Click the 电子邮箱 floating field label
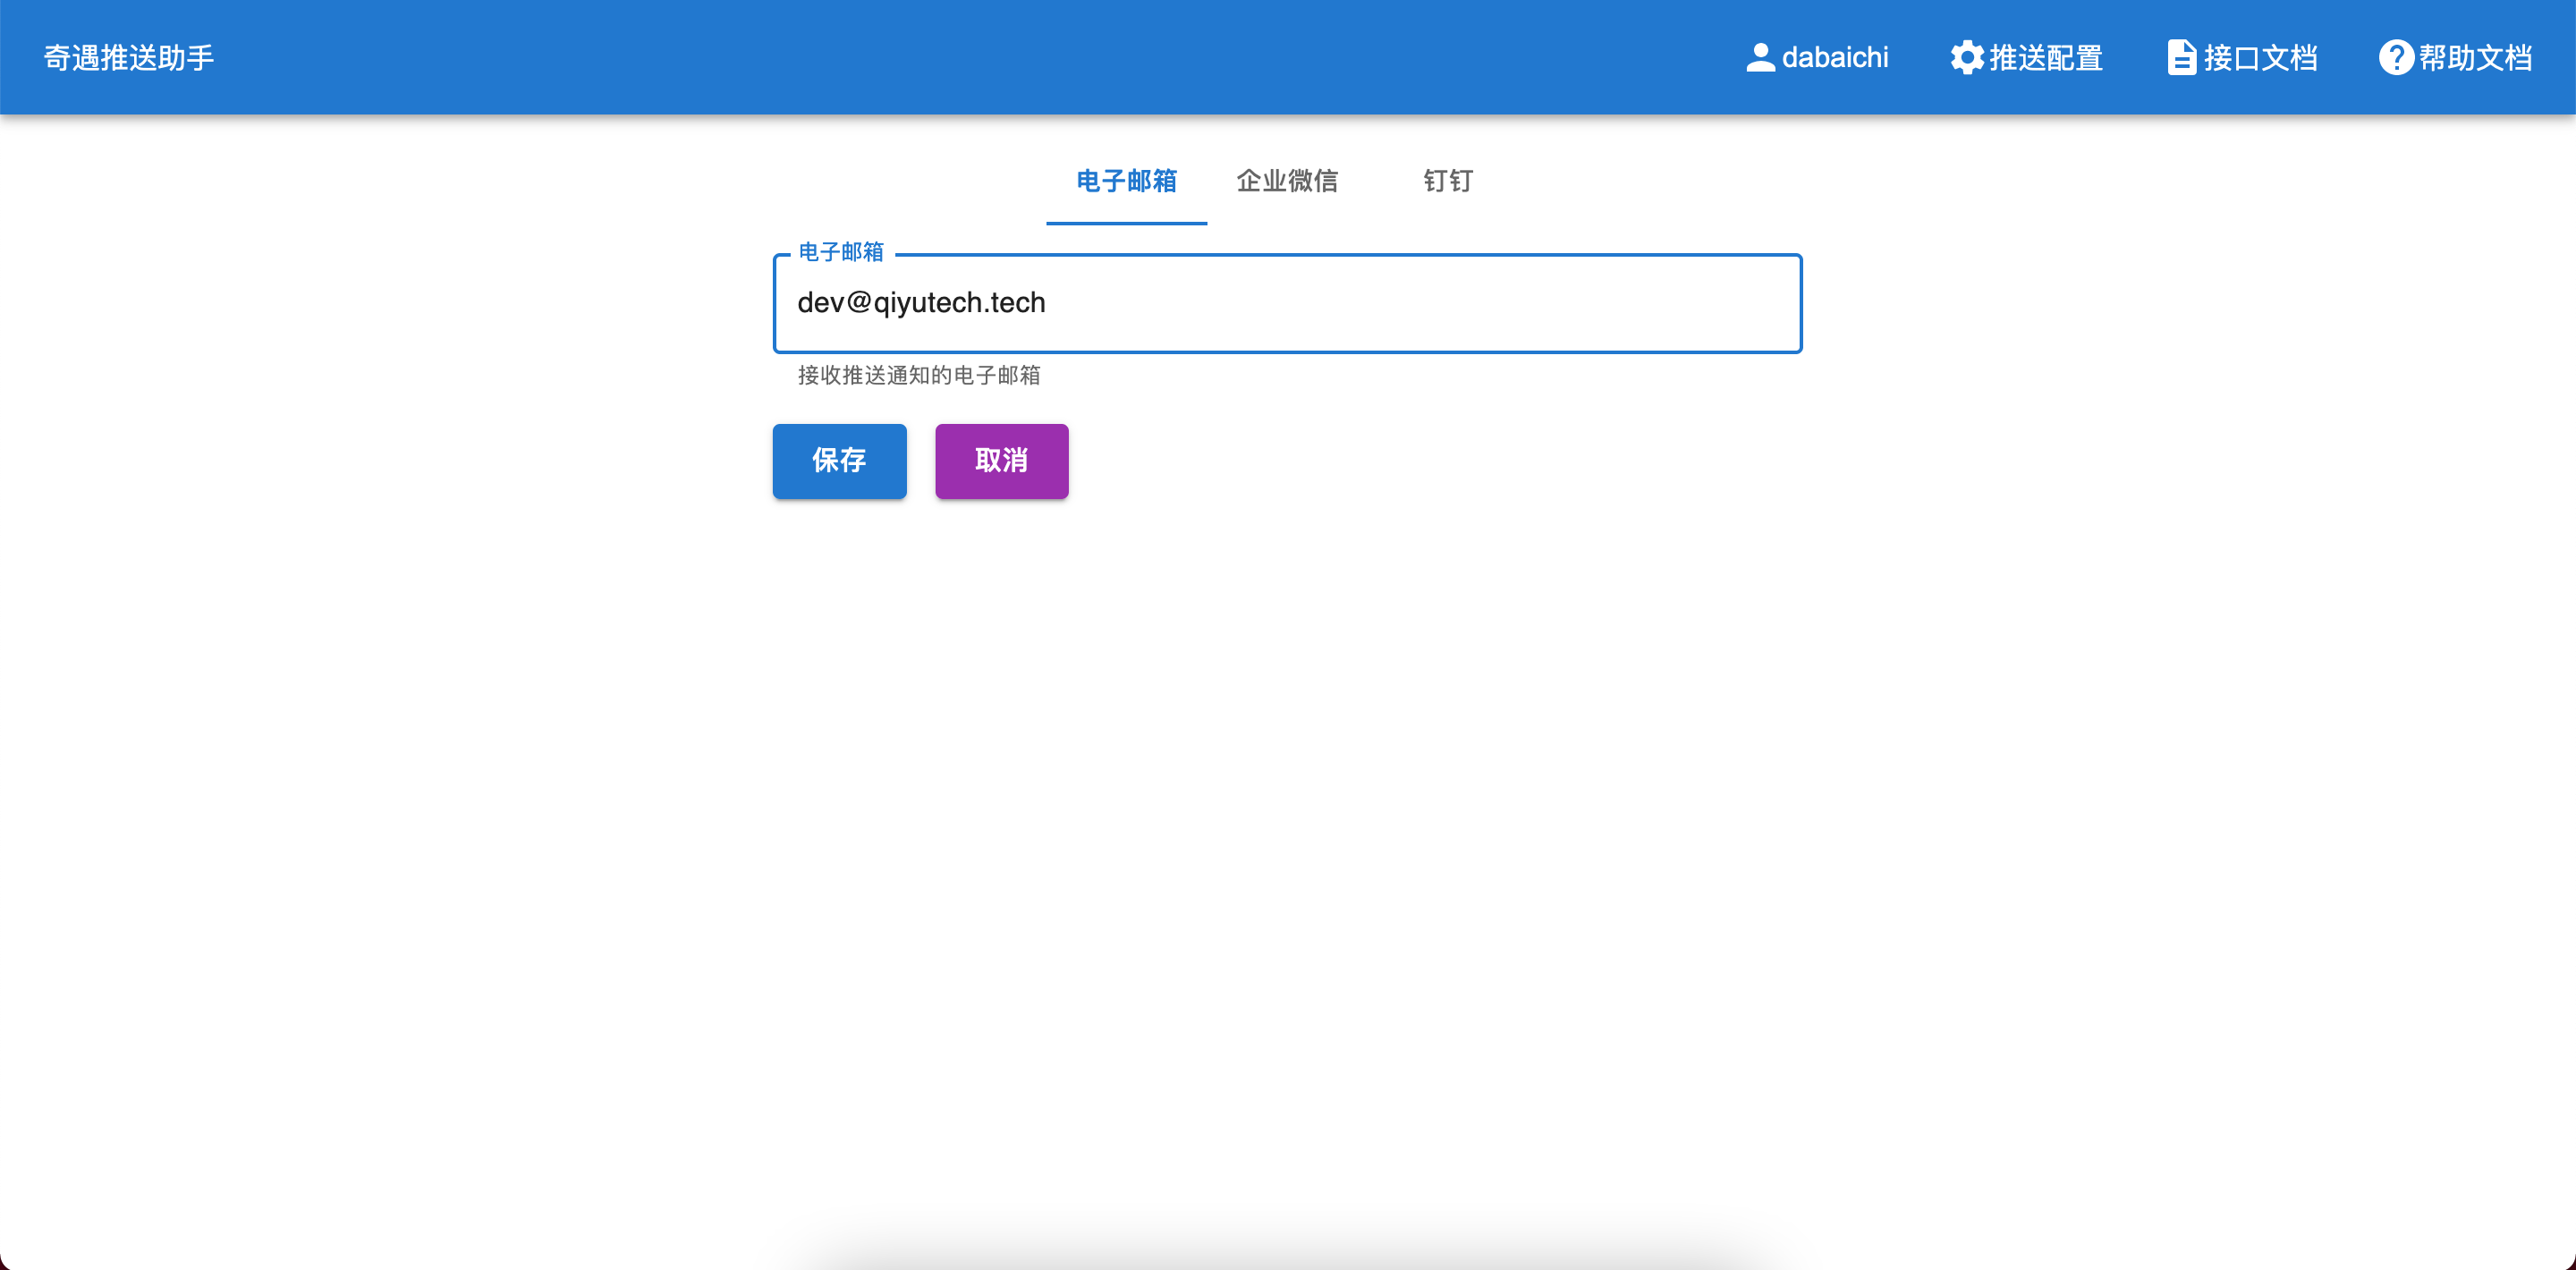 [x=840, y=253]
